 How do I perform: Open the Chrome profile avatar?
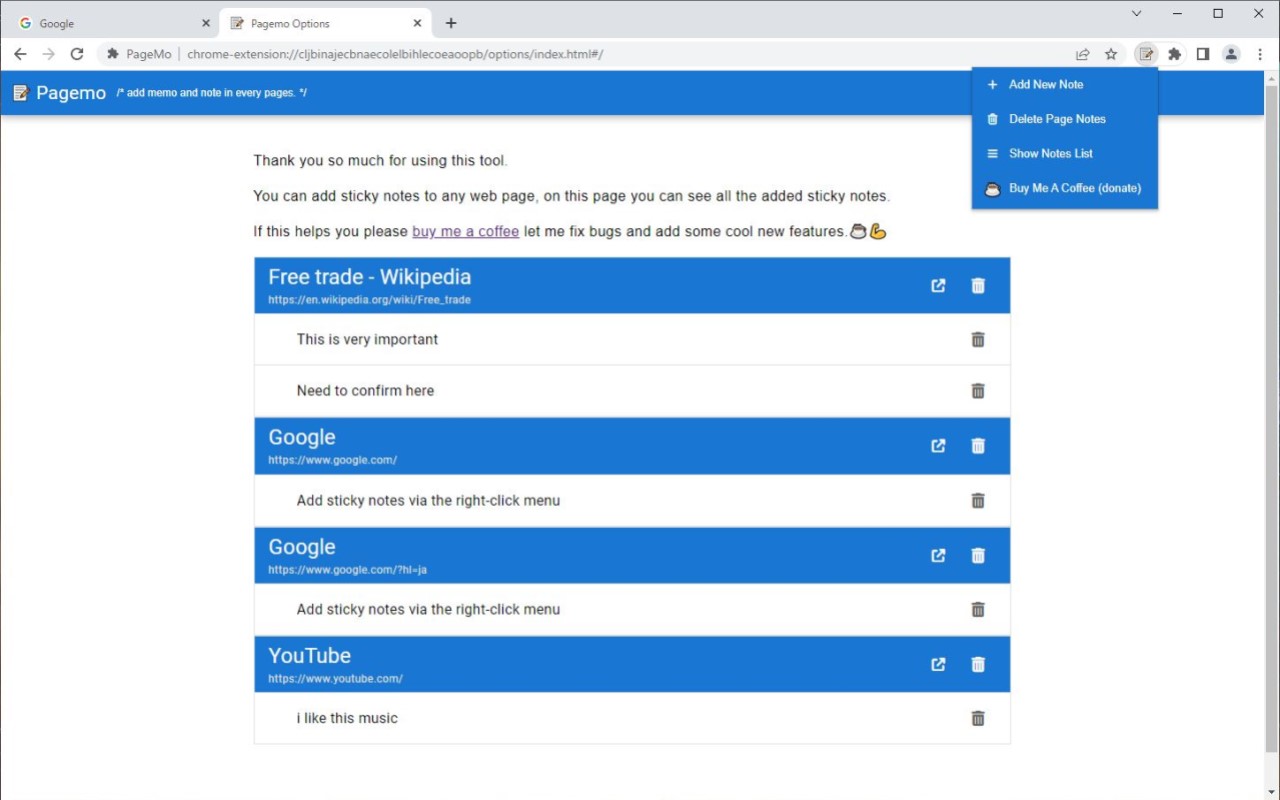click(1231, 54)
